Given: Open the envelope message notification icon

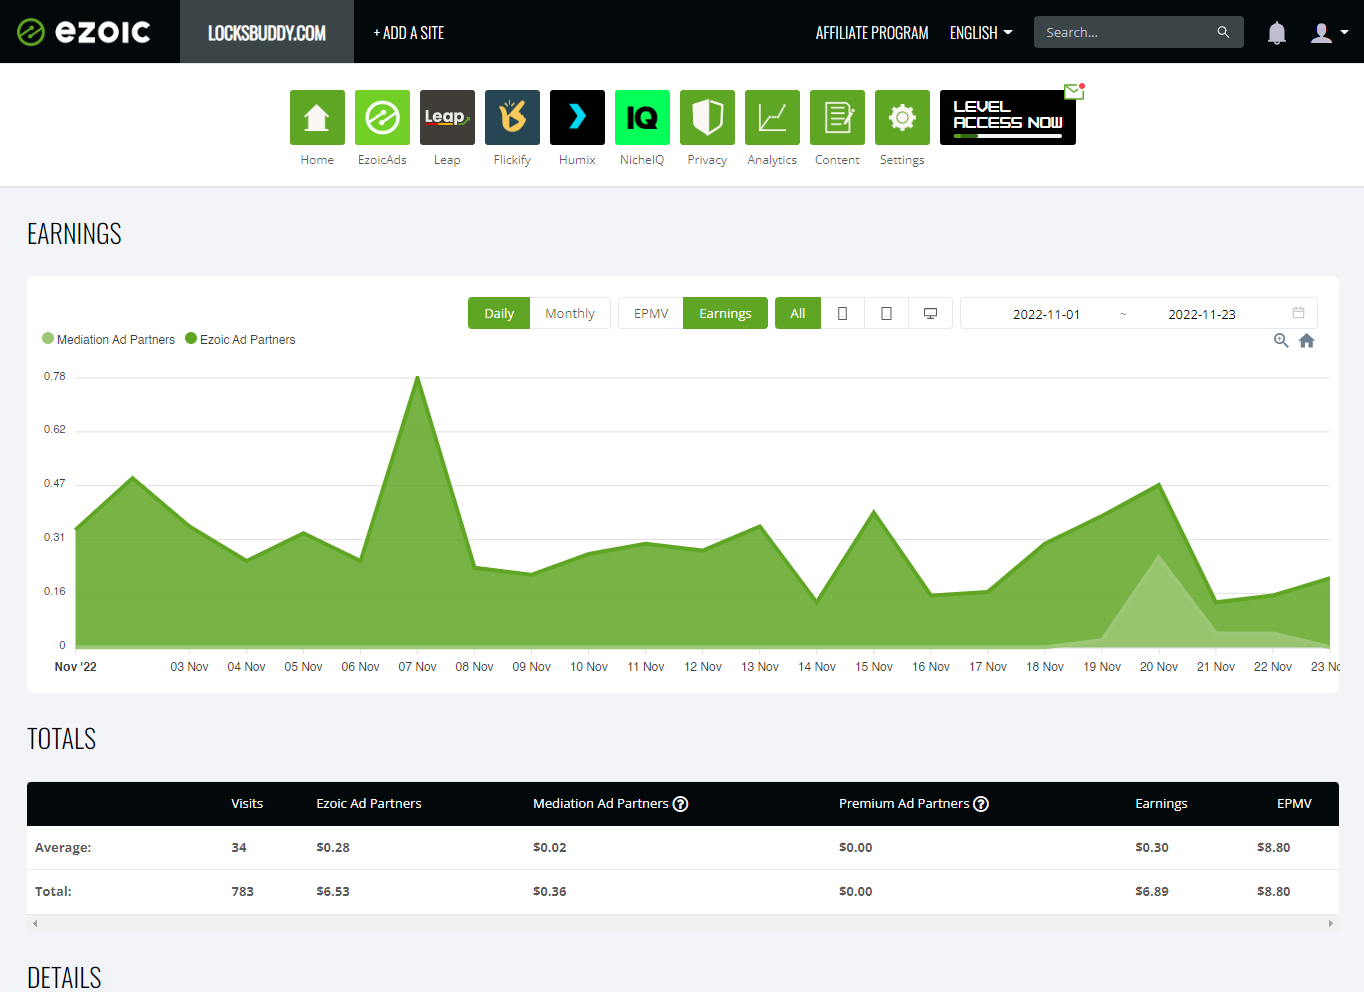Looking at the screenshot, I should coord(1074,91).
